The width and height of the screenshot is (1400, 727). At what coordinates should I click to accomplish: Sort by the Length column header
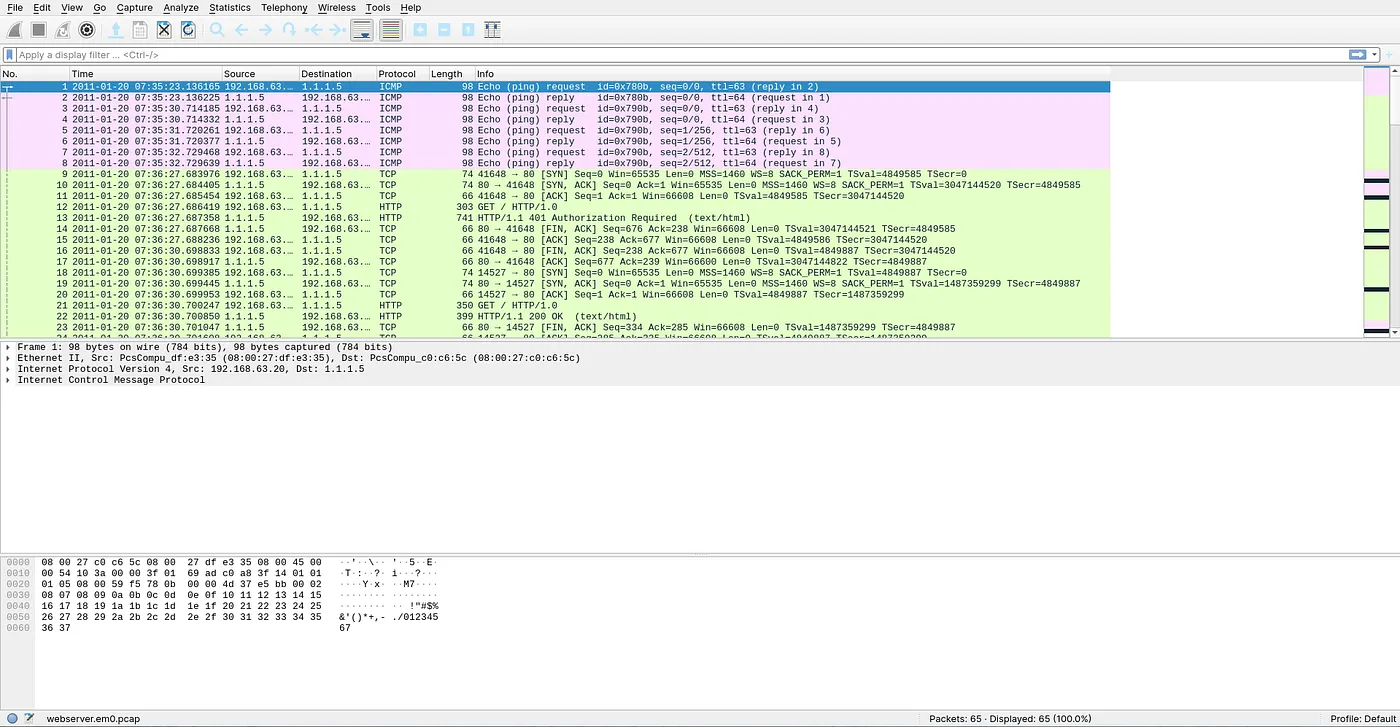coord(451,74)
